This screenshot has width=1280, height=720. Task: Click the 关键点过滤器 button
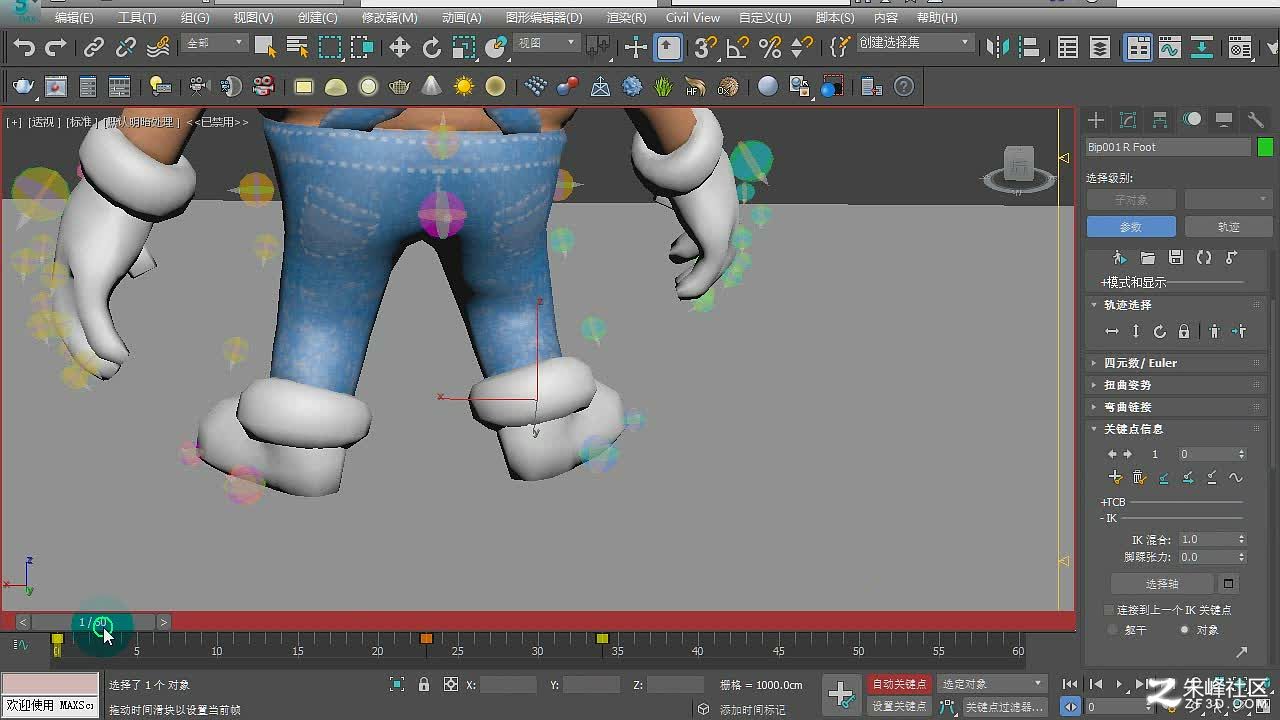click(x=1005, y=706)
